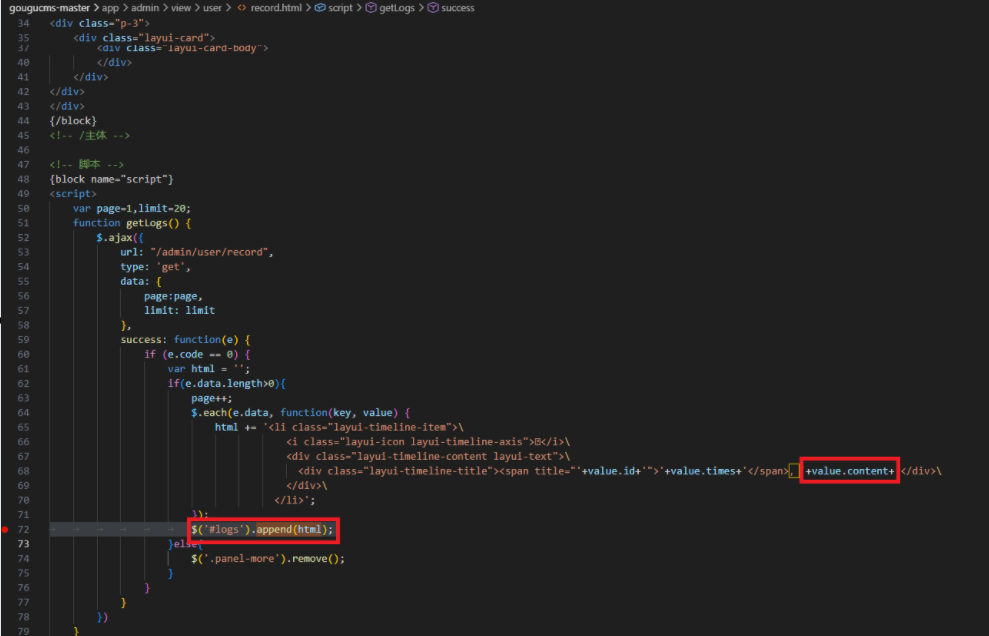Viewport: 989px width, 636px height.
Task: Click the success breadcrumb symbol label
Action: 458,8
